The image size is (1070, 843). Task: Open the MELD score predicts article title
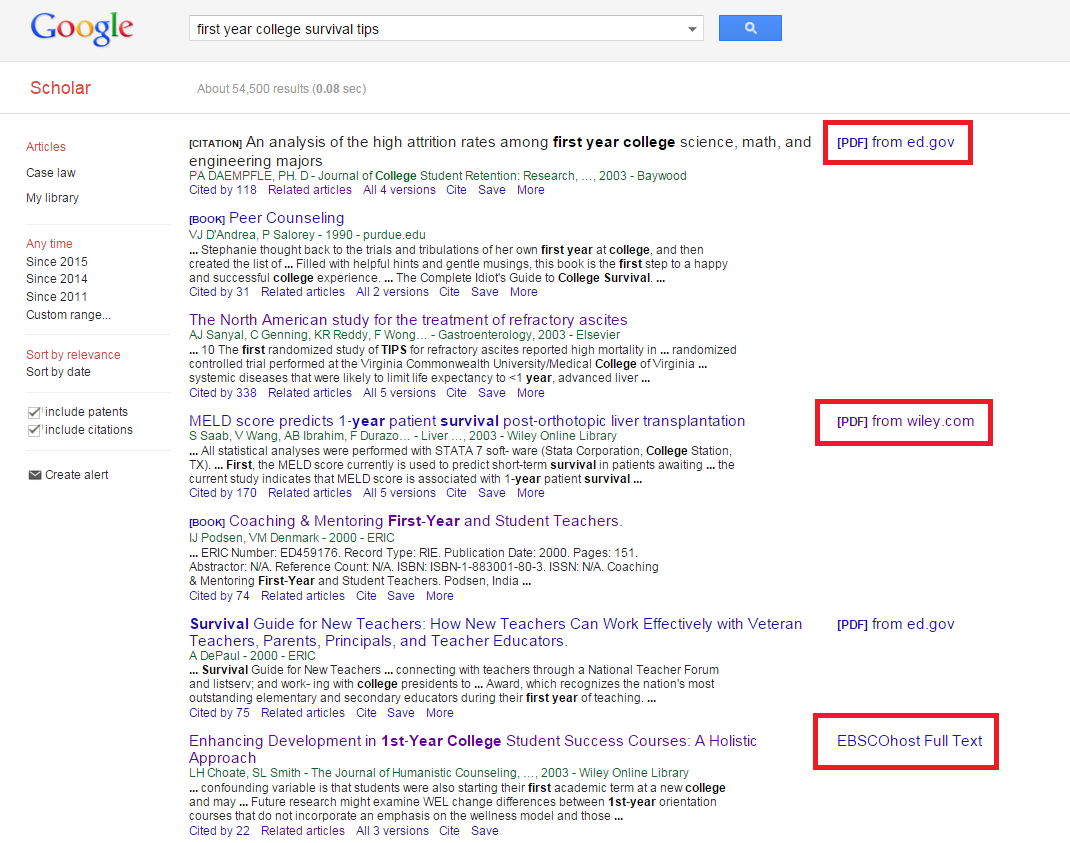click(467, 421)
